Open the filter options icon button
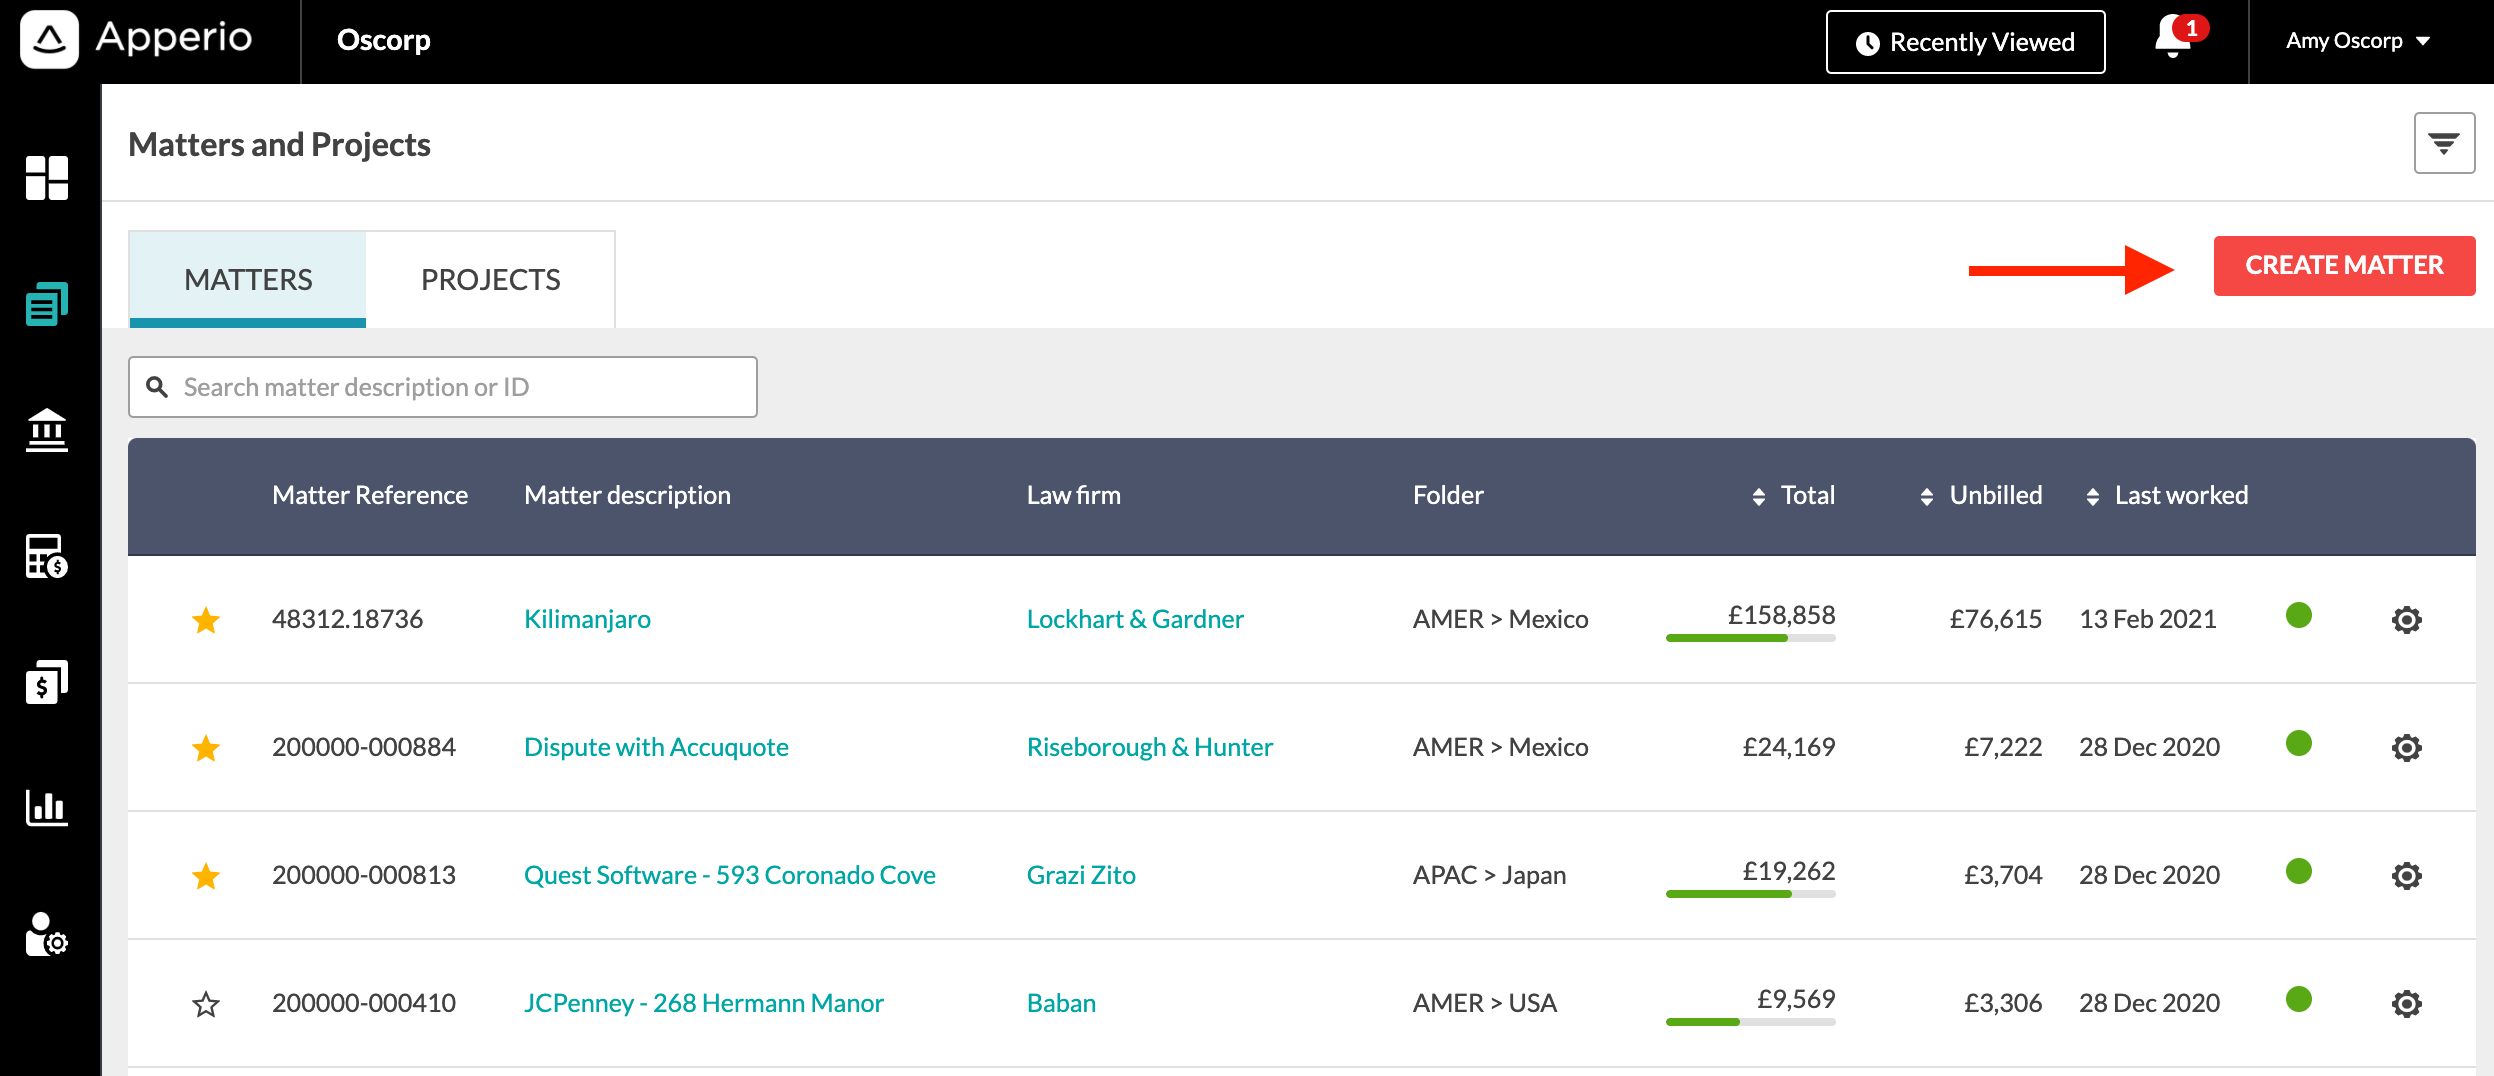 tap(2444, 143)
